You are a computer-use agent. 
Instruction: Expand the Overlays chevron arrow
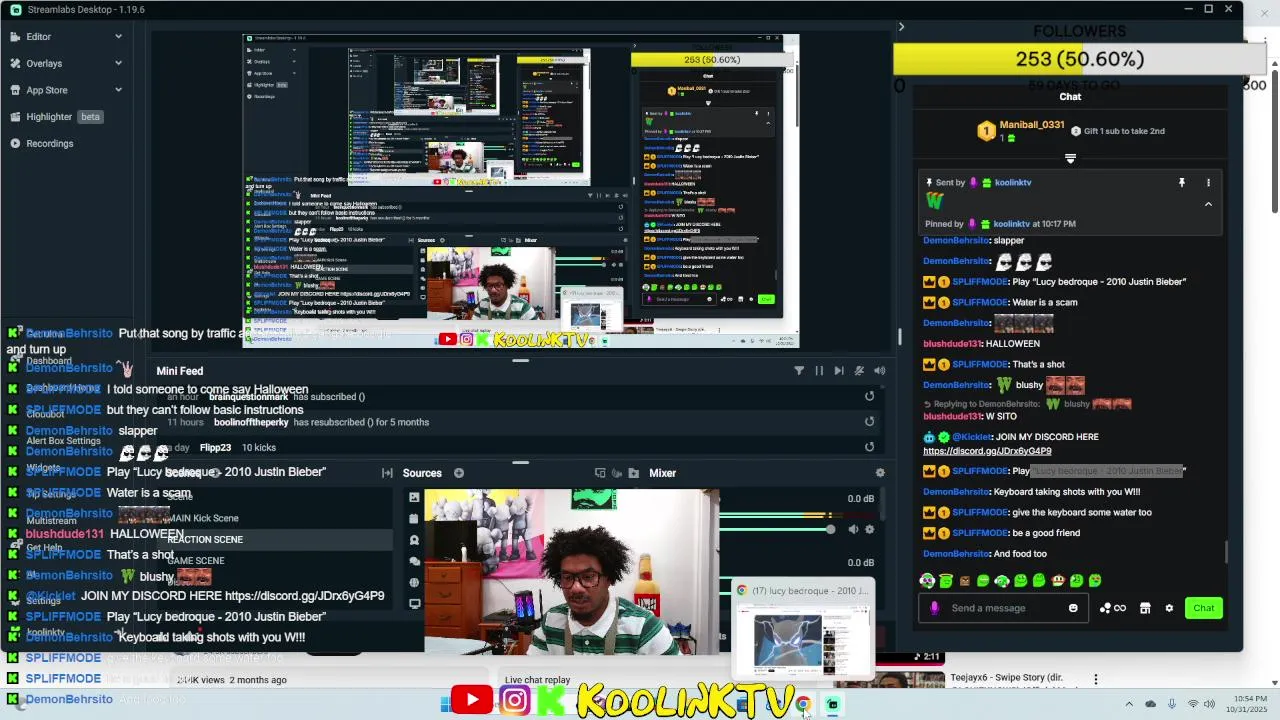[x=118, y=63]
